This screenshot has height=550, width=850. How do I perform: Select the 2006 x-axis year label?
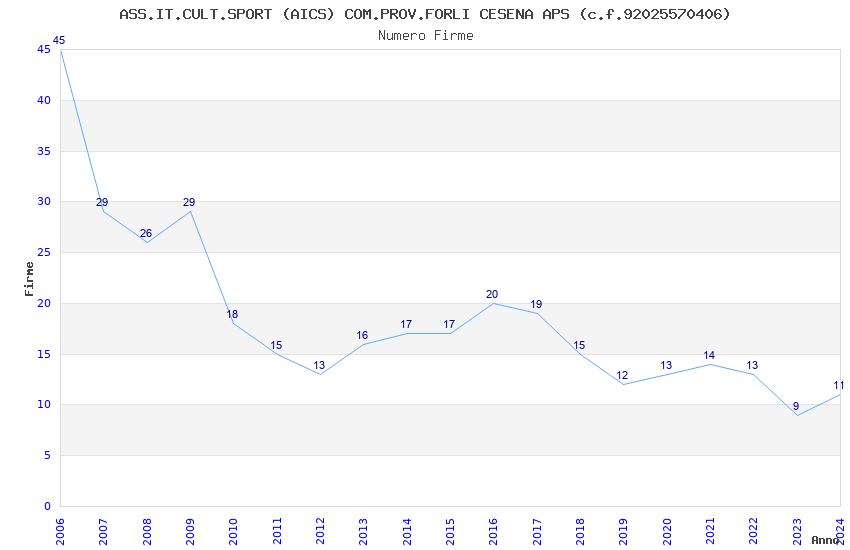point(60,532)
